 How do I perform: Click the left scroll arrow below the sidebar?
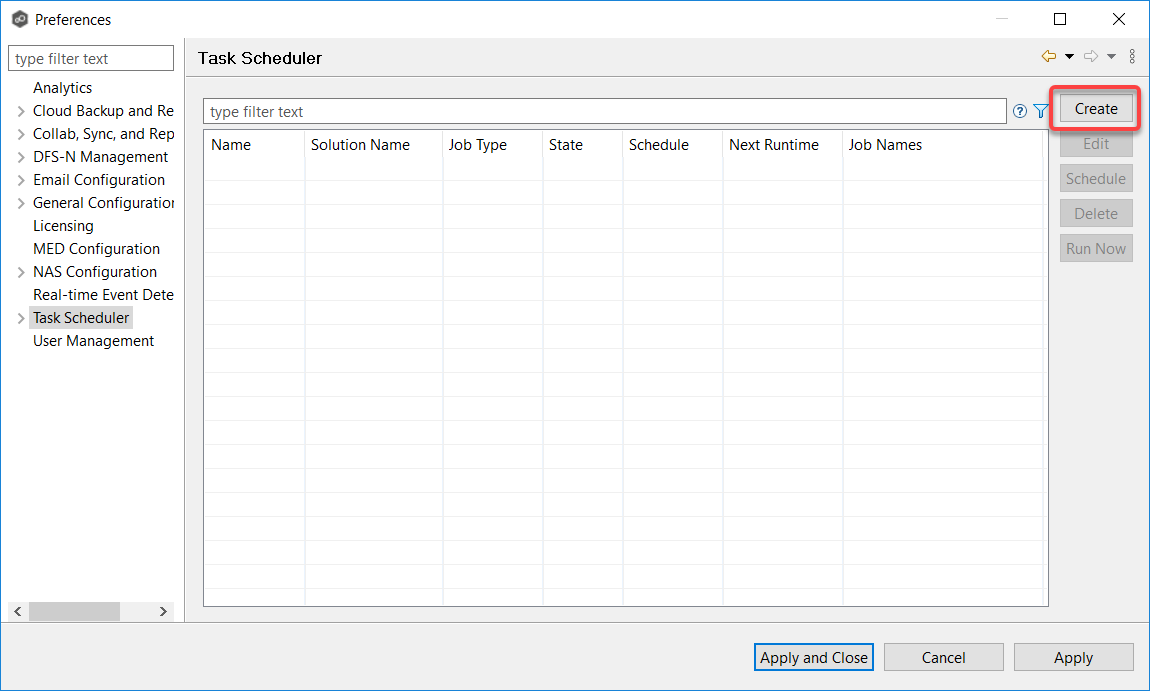pos(16,610)
